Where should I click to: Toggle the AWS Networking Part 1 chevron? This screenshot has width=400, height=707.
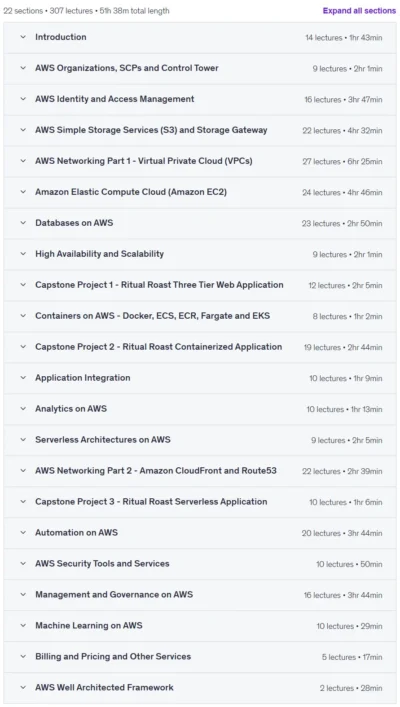coord(23,161)
